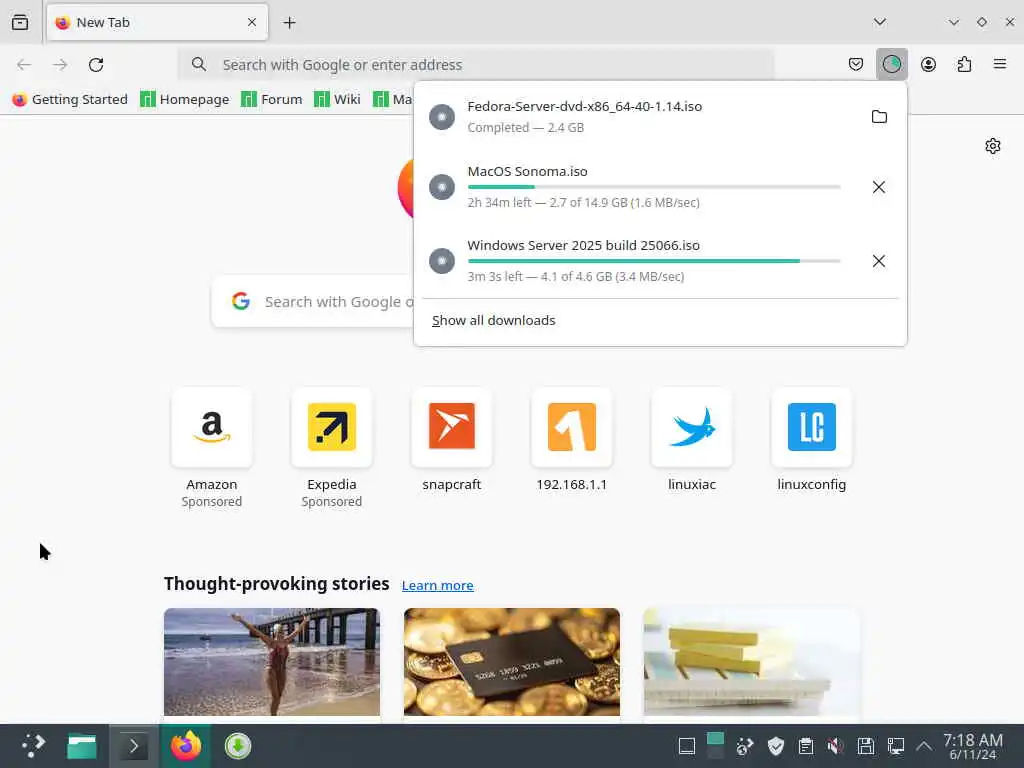
Task: Focus the address bar search field
Action: click(x=477, y=65)
